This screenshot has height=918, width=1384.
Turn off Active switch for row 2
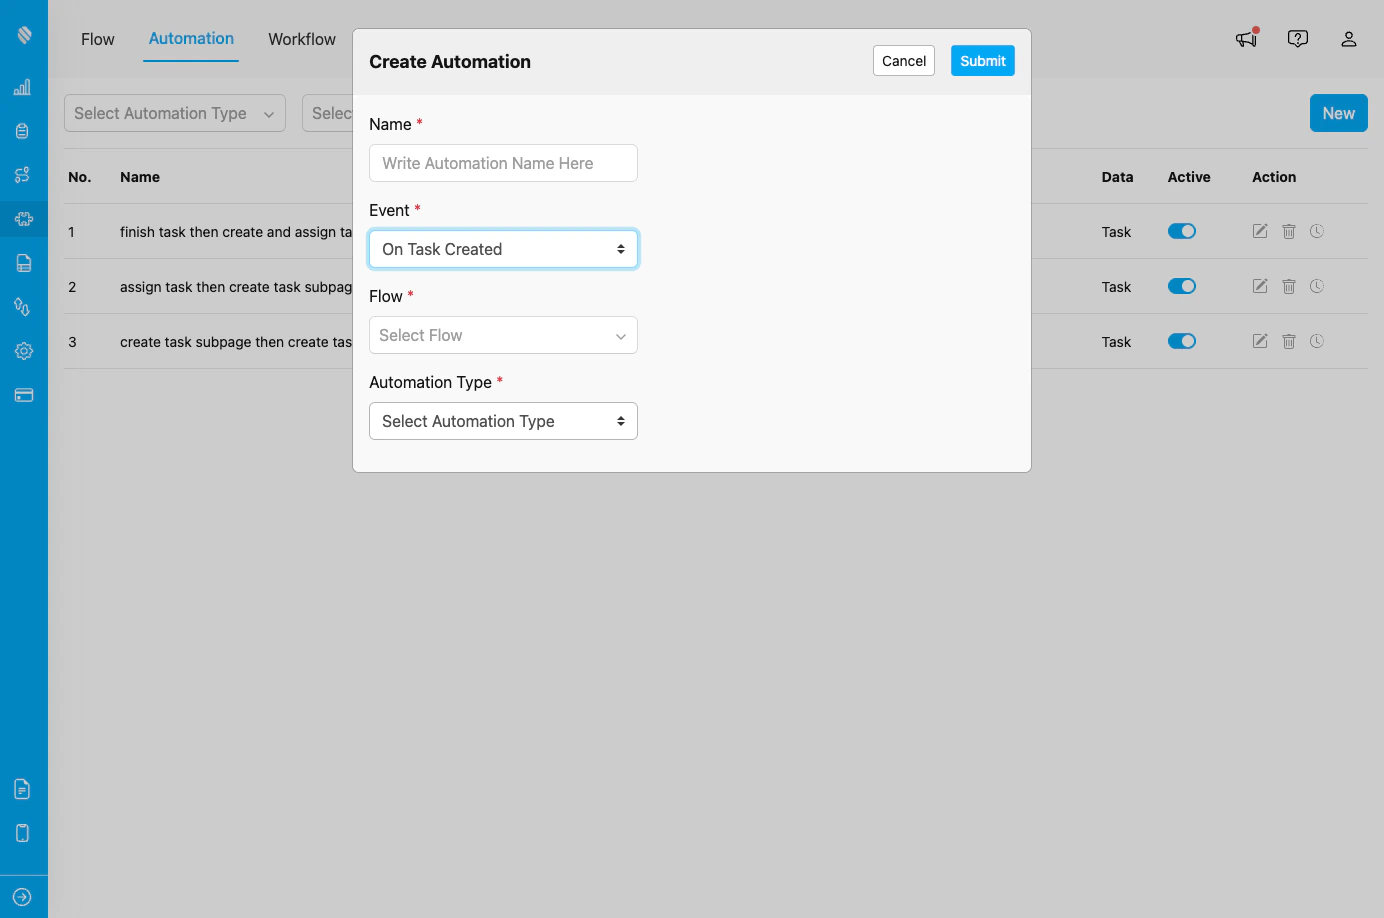point(1181,286)
